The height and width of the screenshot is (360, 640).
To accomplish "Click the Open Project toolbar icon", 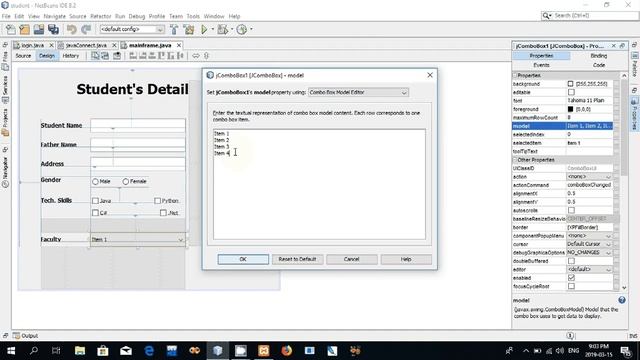I will 39,29.
